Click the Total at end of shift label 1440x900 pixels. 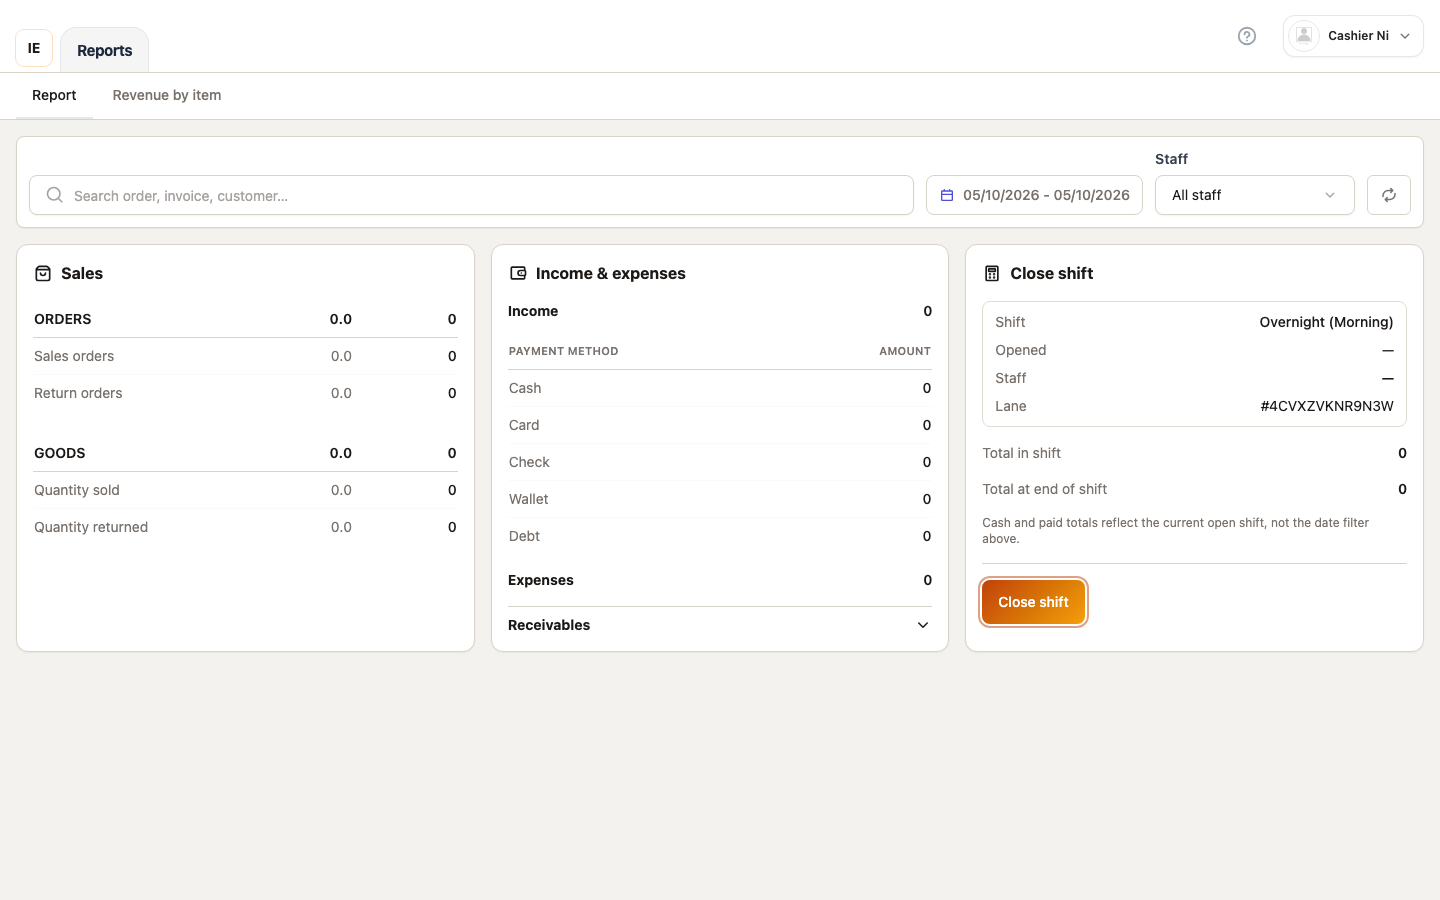click(x=1044, y=489)
